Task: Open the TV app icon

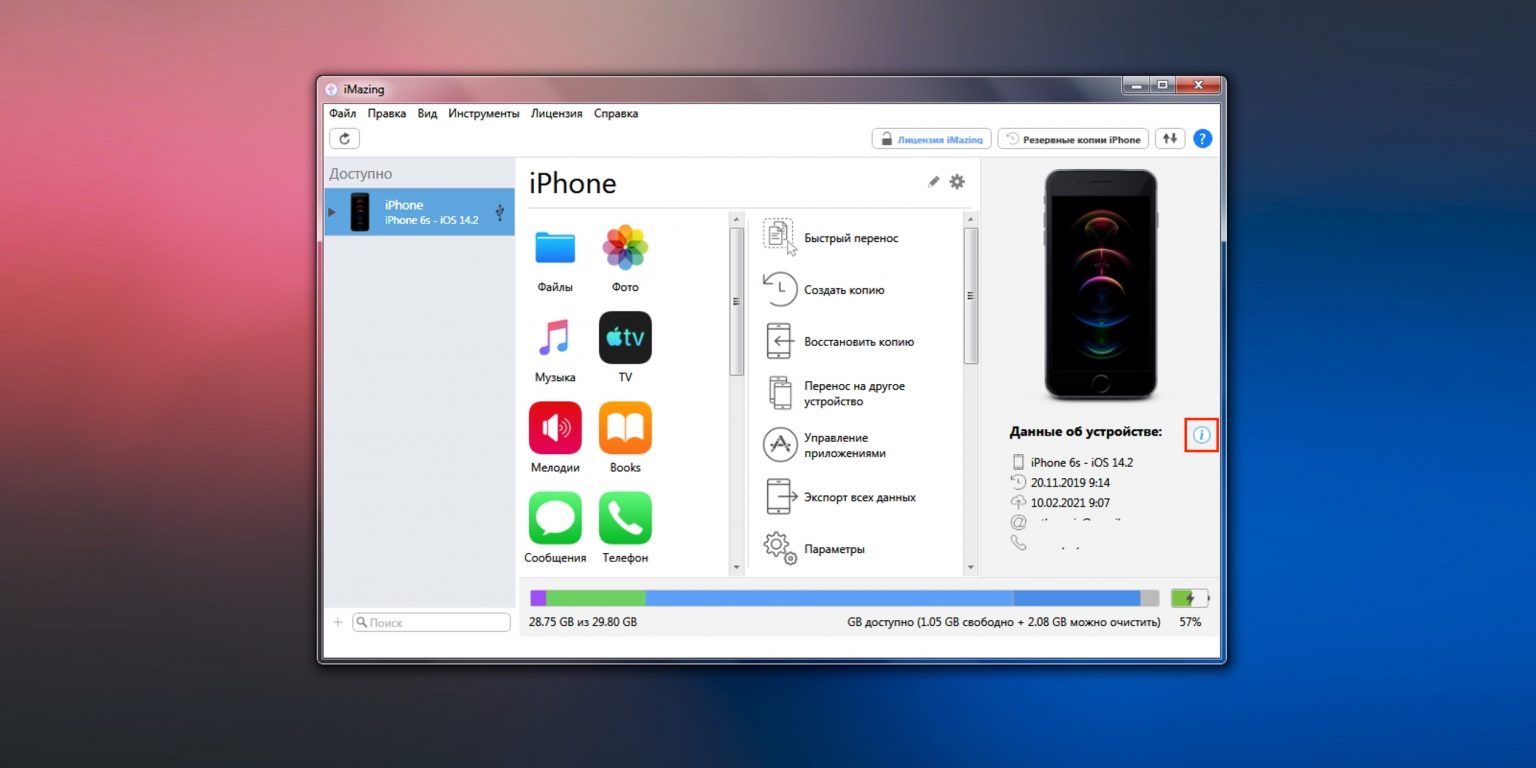Action: (x=625, y=337)
